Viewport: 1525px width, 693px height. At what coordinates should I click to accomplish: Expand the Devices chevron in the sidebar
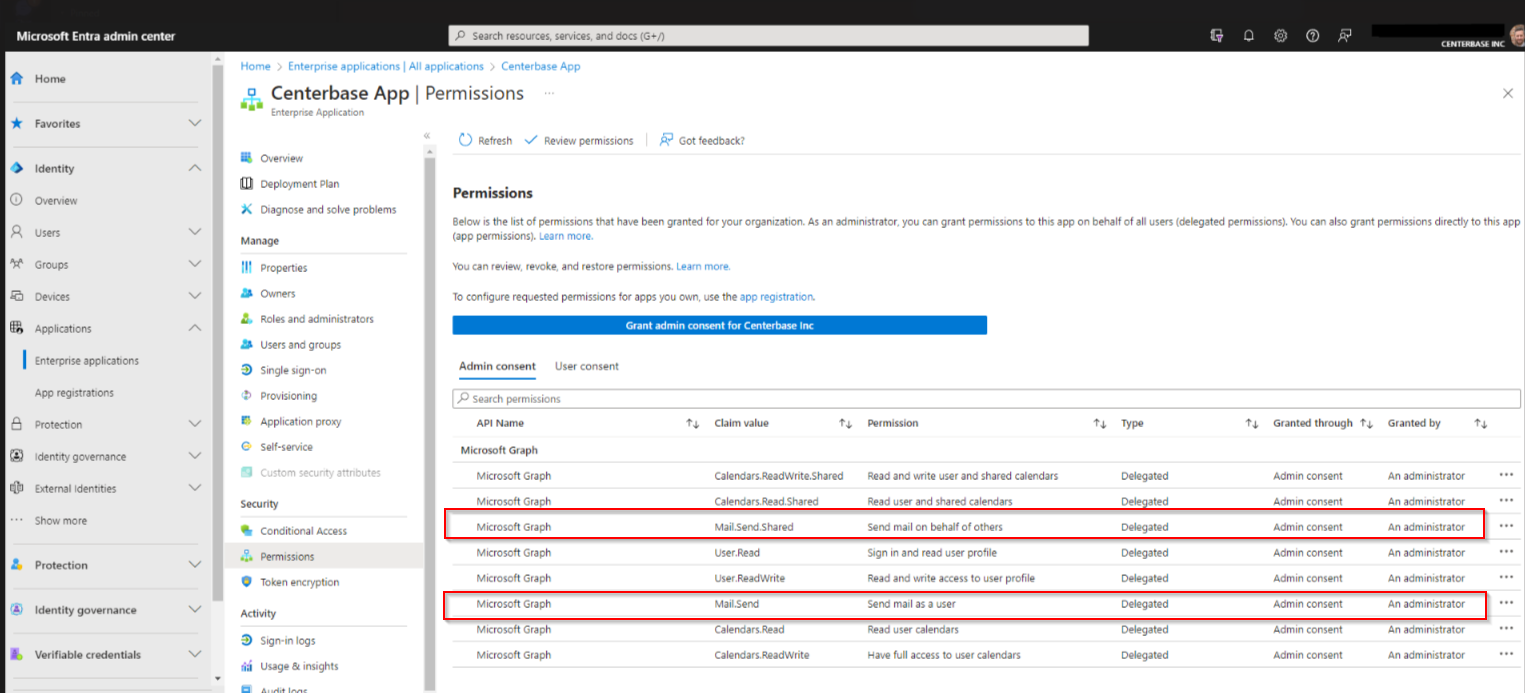[195, 296]
